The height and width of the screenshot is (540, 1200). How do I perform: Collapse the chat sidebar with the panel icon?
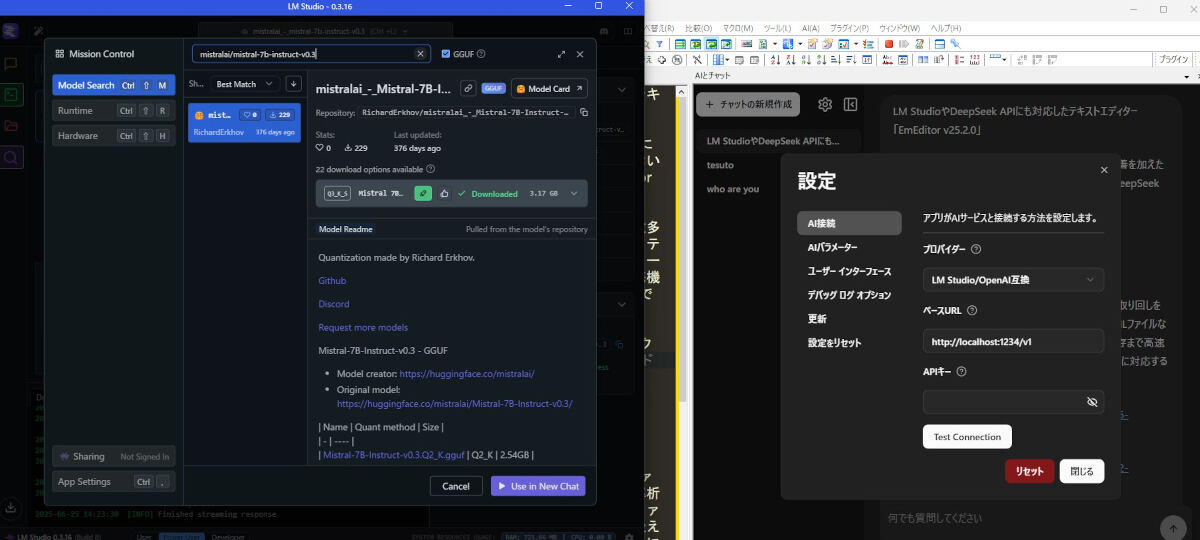pyautogui.click(x=851, y=104)
